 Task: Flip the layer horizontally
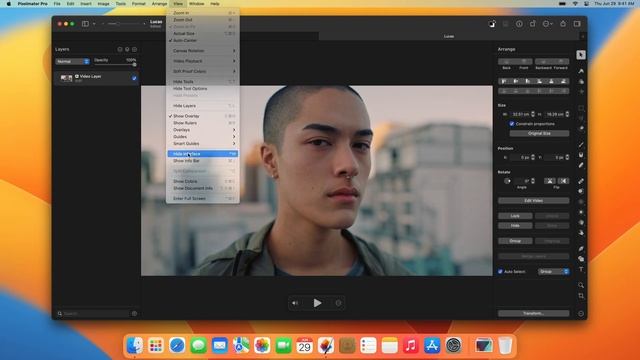(549, 181)
